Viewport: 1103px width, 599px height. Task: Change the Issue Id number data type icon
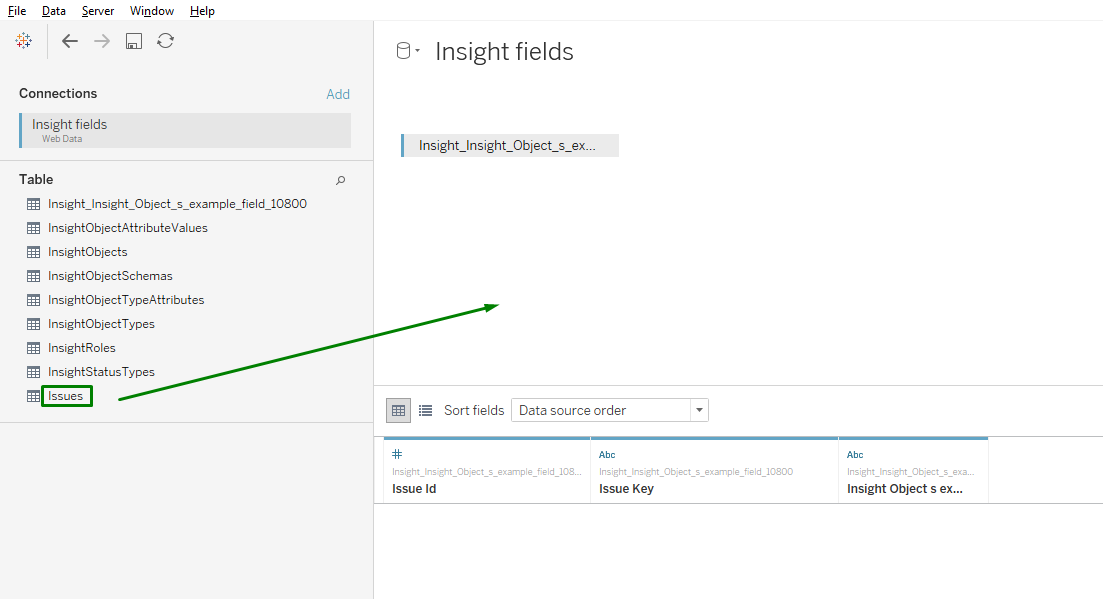pos(397,454)
